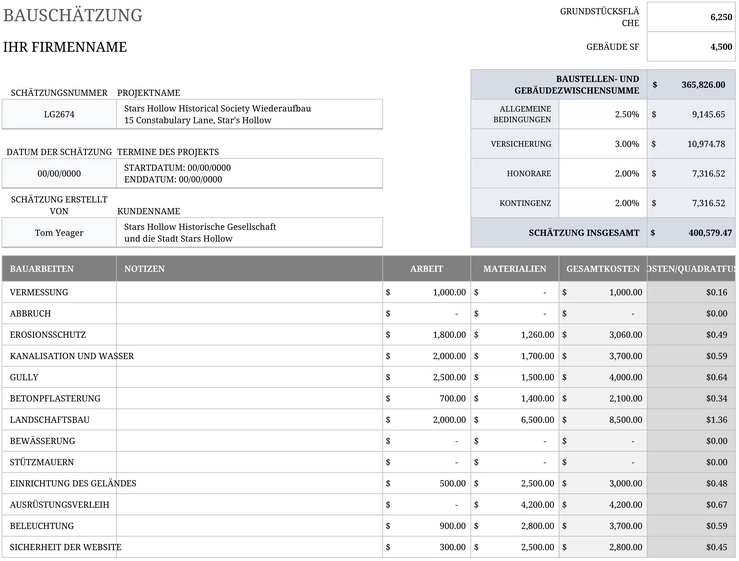Click the BETONPFLASTERUNG row label
This screenshot has width=739, height=561.
tap(55, 398)
